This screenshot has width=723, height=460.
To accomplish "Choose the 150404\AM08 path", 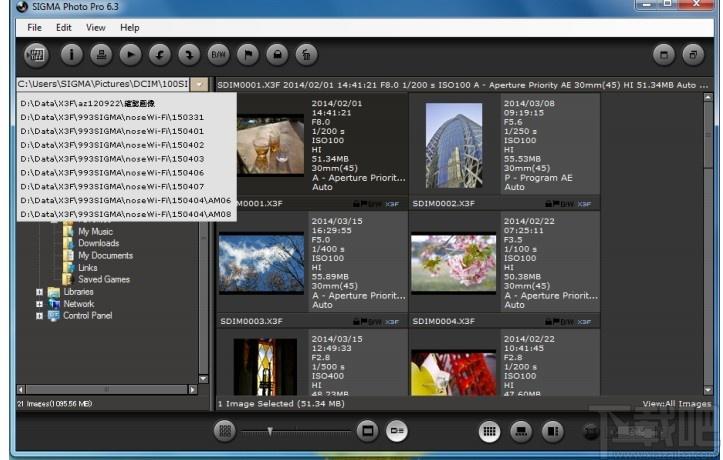I will pyautogui.click(x=127, y=214).
